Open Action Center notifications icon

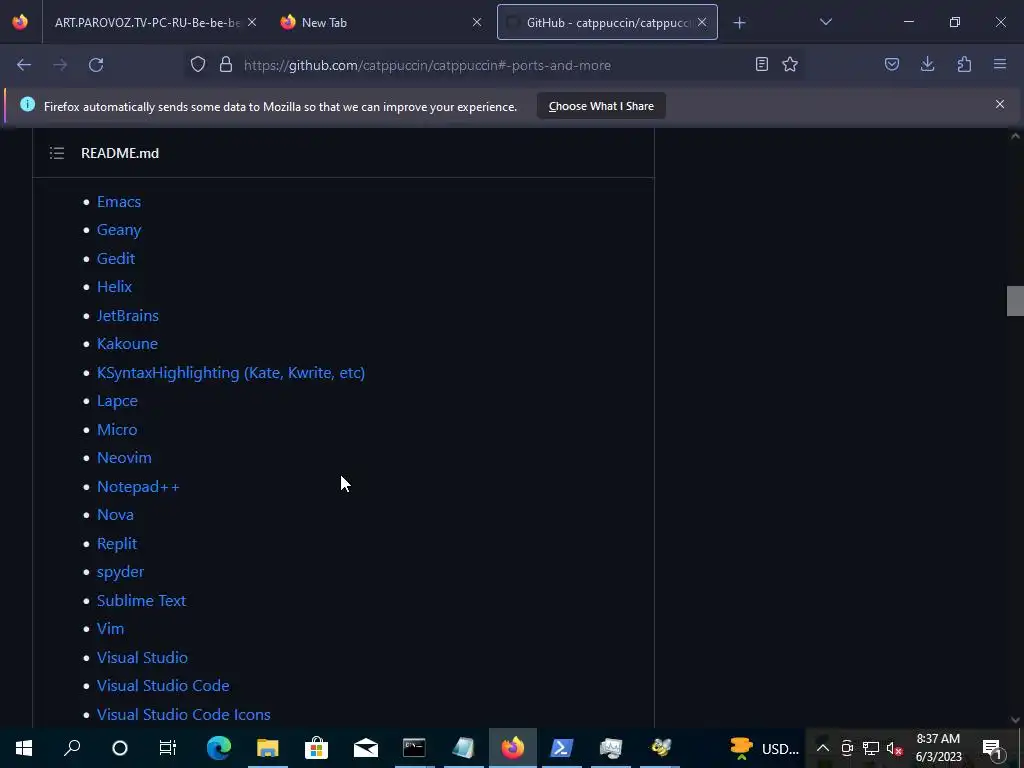992,748
